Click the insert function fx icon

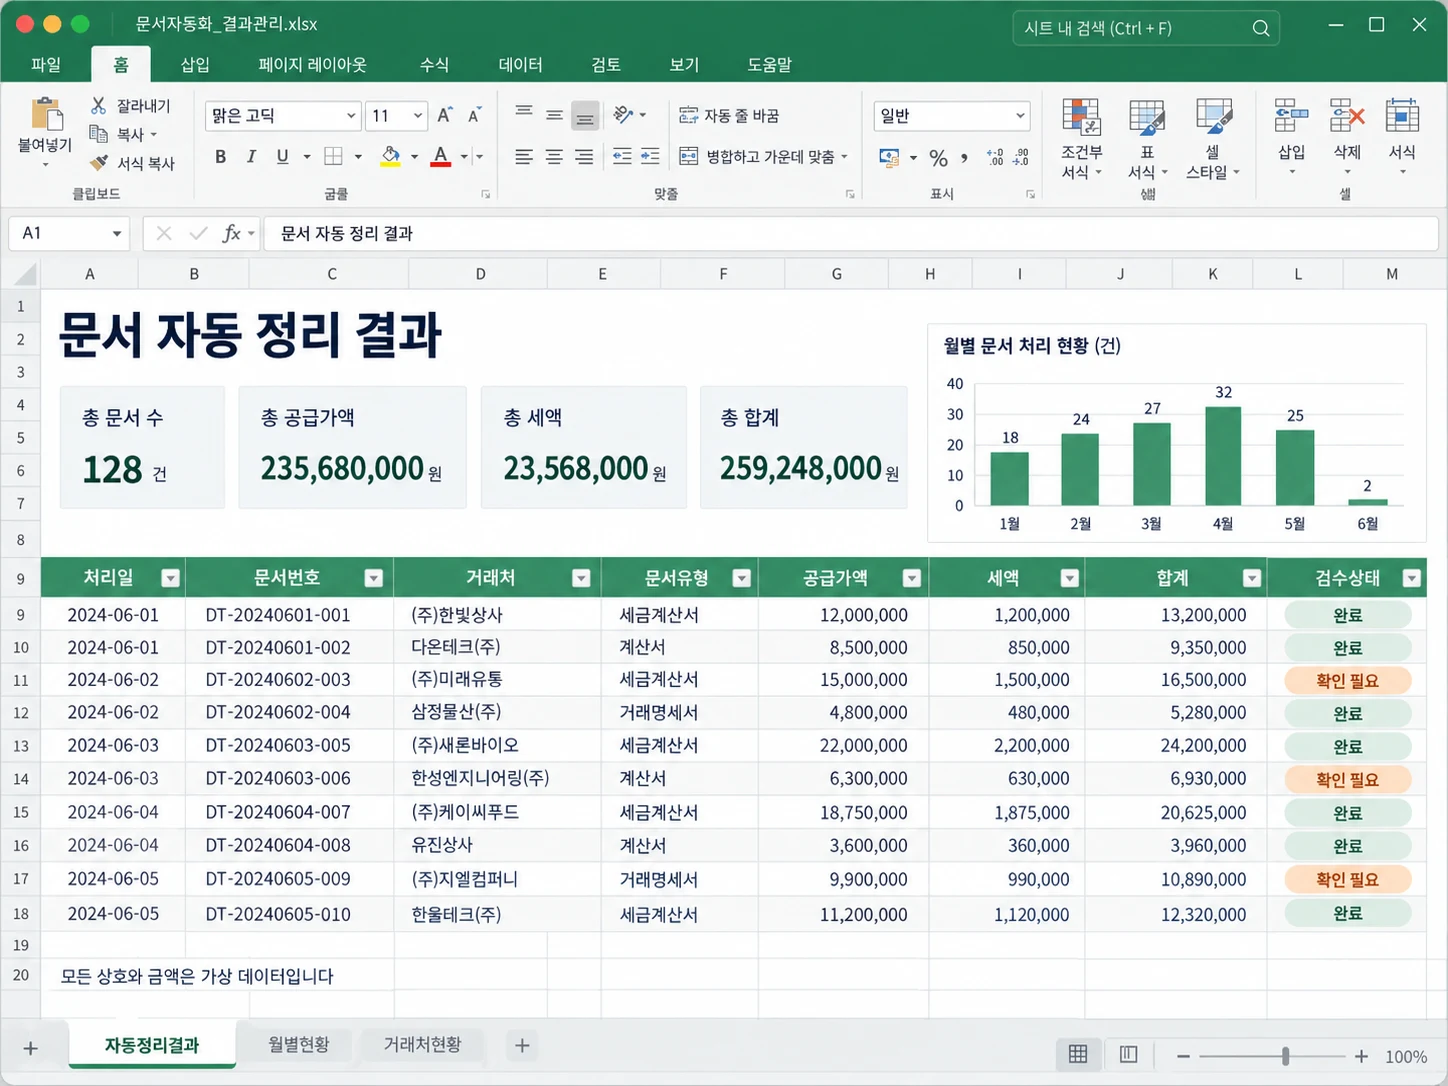coord(232,233)
